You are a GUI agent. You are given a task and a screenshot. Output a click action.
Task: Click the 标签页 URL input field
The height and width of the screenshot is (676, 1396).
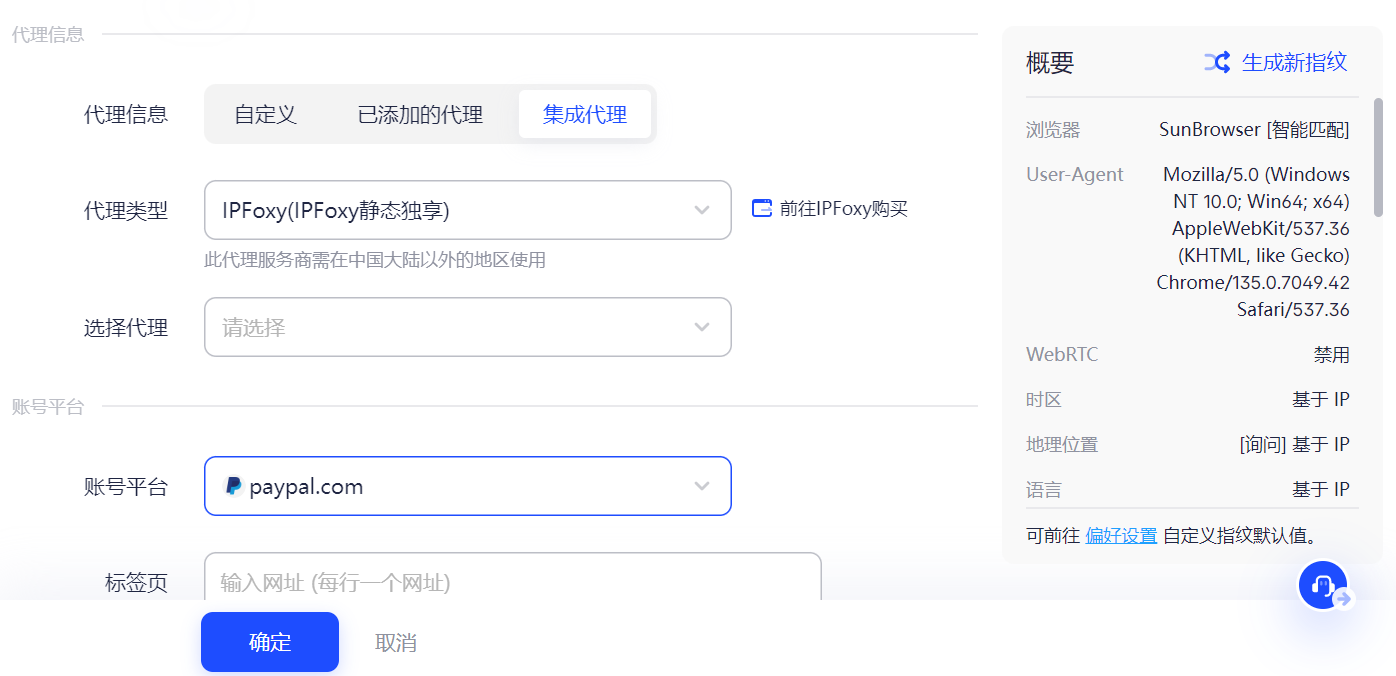512,580
